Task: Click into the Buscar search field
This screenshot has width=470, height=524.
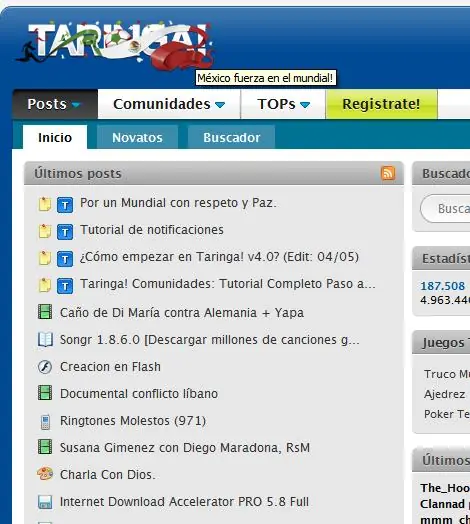Action: [x=445, y=209]
